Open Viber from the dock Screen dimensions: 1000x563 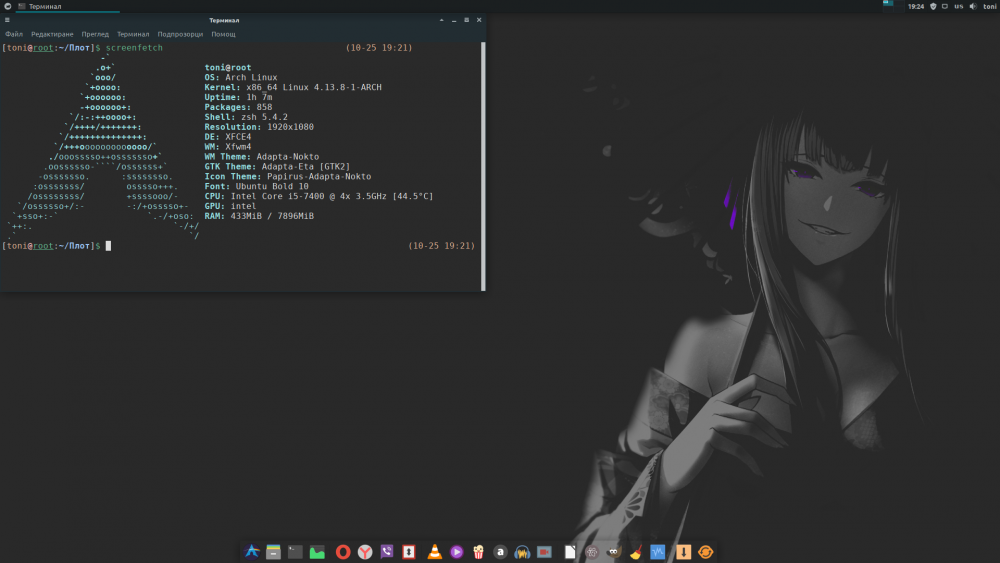(x=387, y=552)
